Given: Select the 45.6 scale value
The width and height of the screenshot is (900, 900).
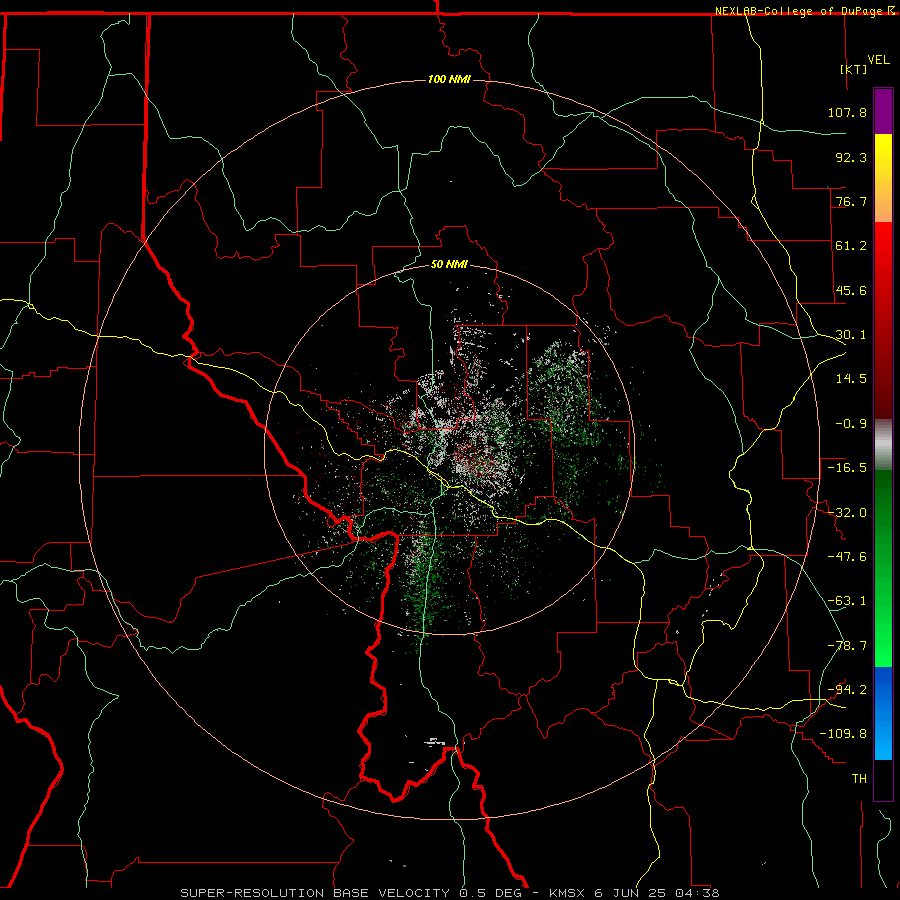Looking at the screenshot, I should [851, 290].
